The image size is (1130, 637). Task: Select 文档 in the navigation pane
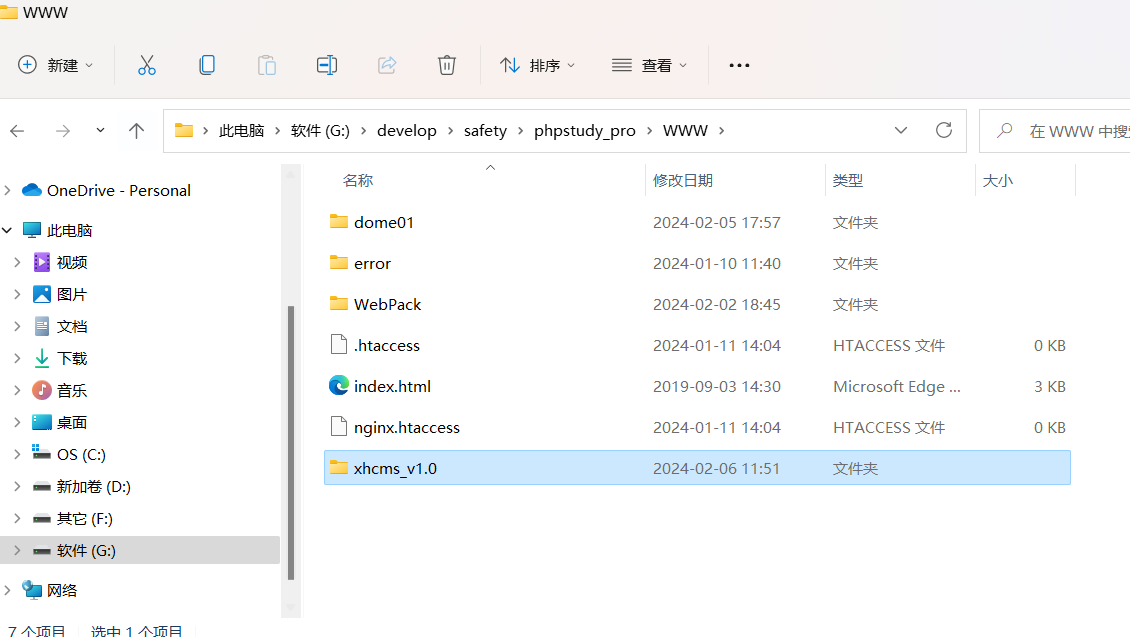pos(71,326)
